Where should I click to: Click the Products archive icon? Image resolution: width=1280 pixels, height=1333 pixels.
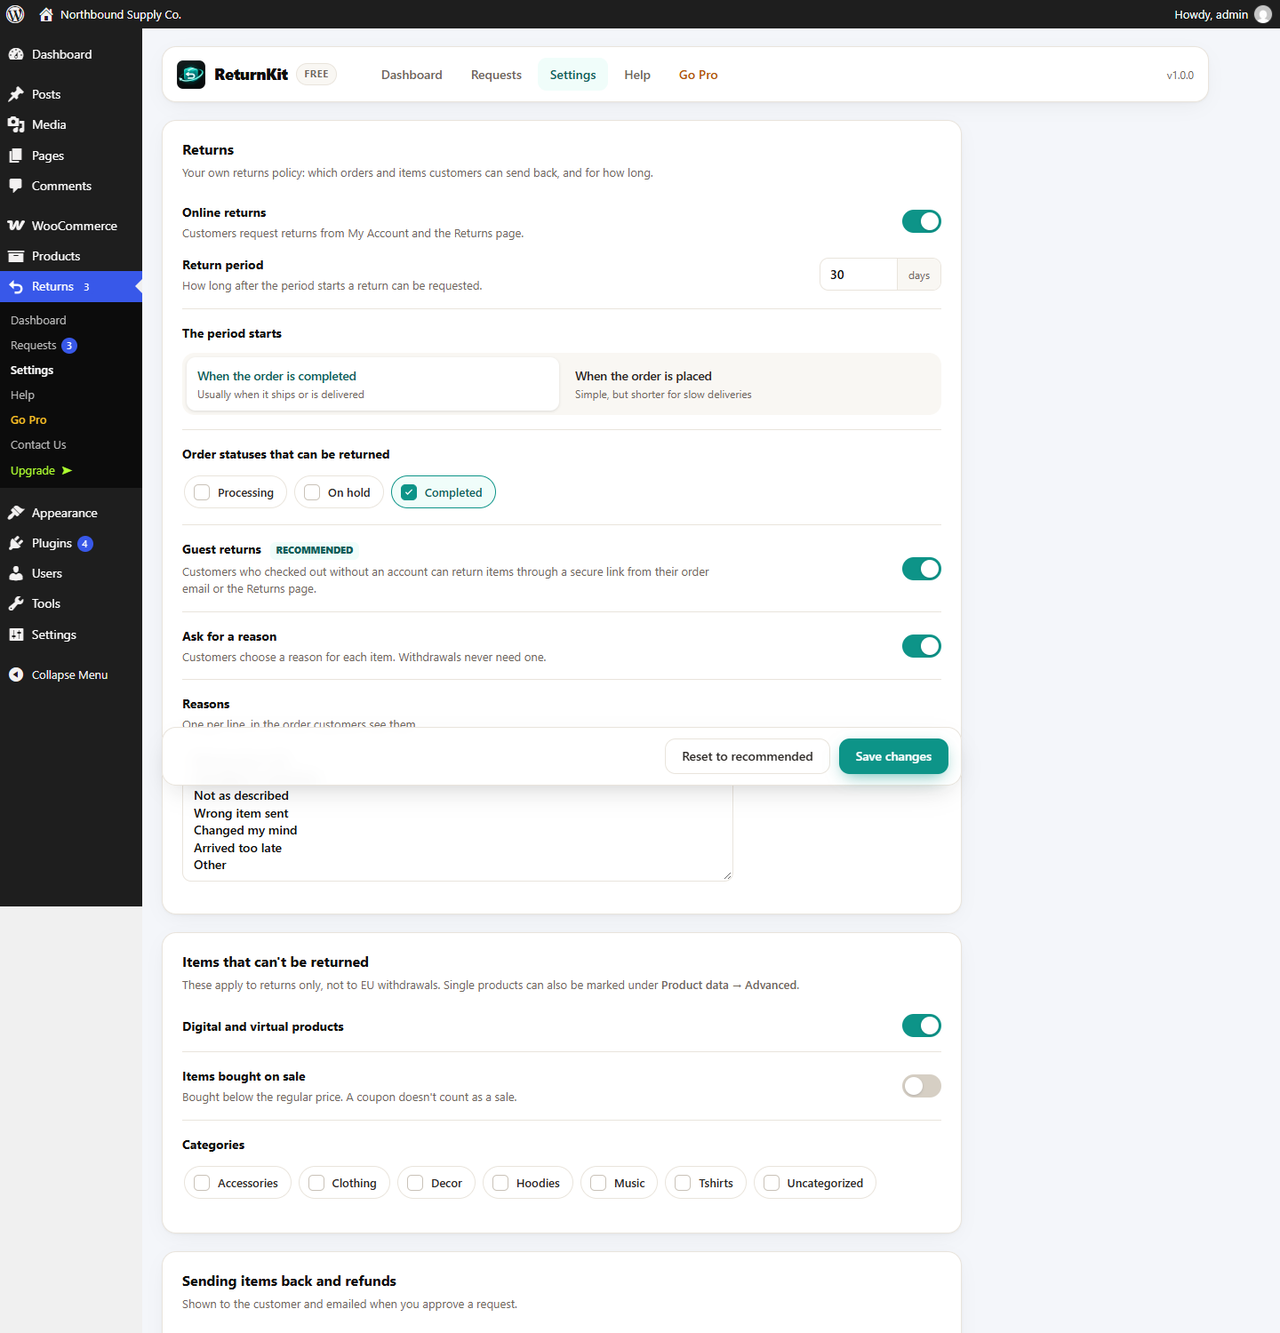point(16,256)
